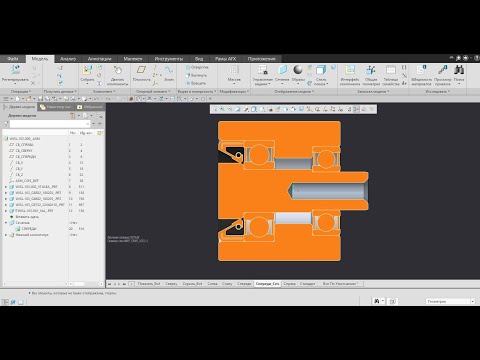The height and width of the screenshot is (360, 480).
Task: Collapse the Сечения tree node
Action: click(x=6, y=223)
